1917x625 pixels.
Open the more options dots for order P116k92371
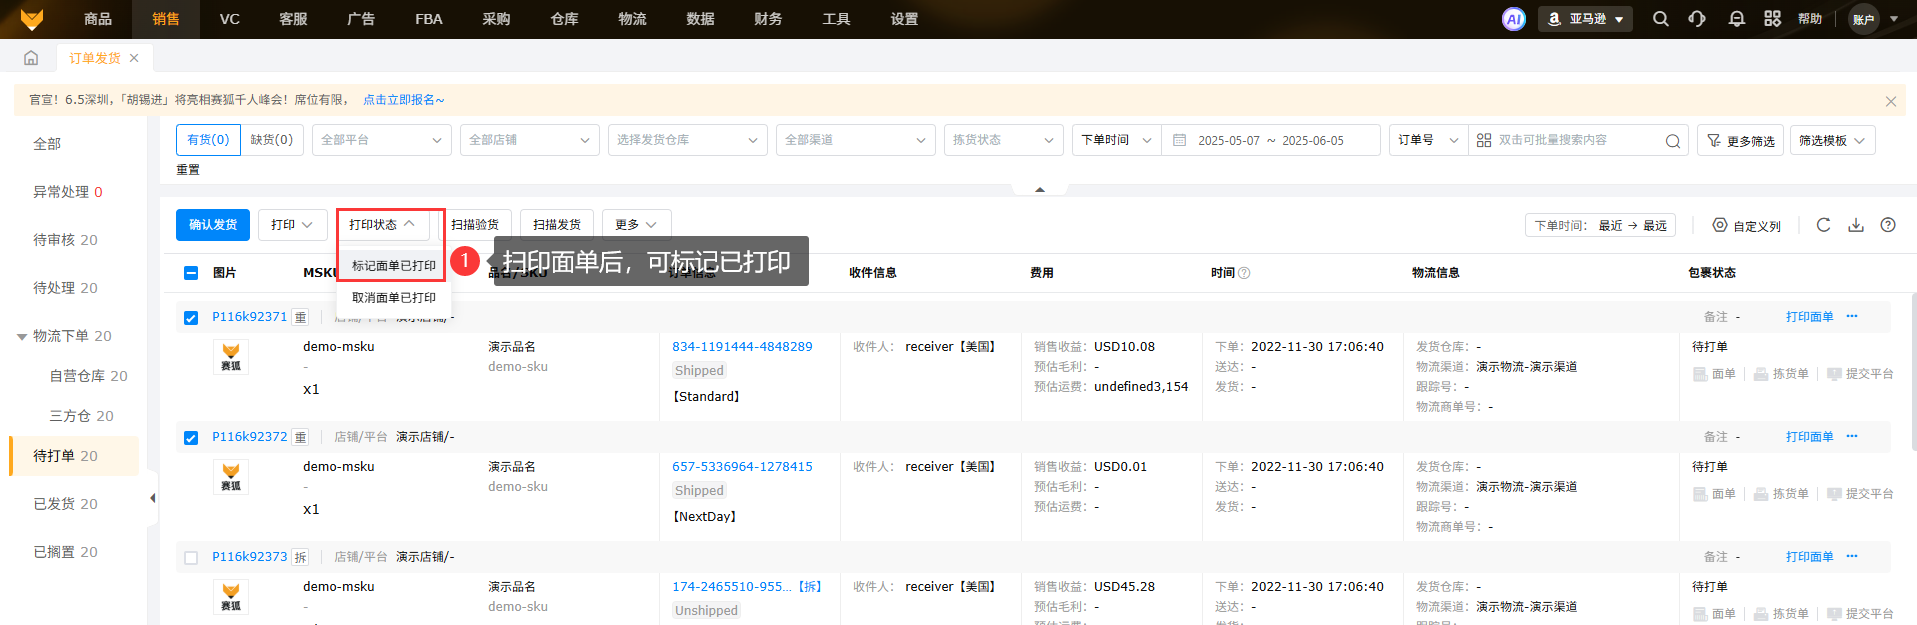coord(1852,316)
